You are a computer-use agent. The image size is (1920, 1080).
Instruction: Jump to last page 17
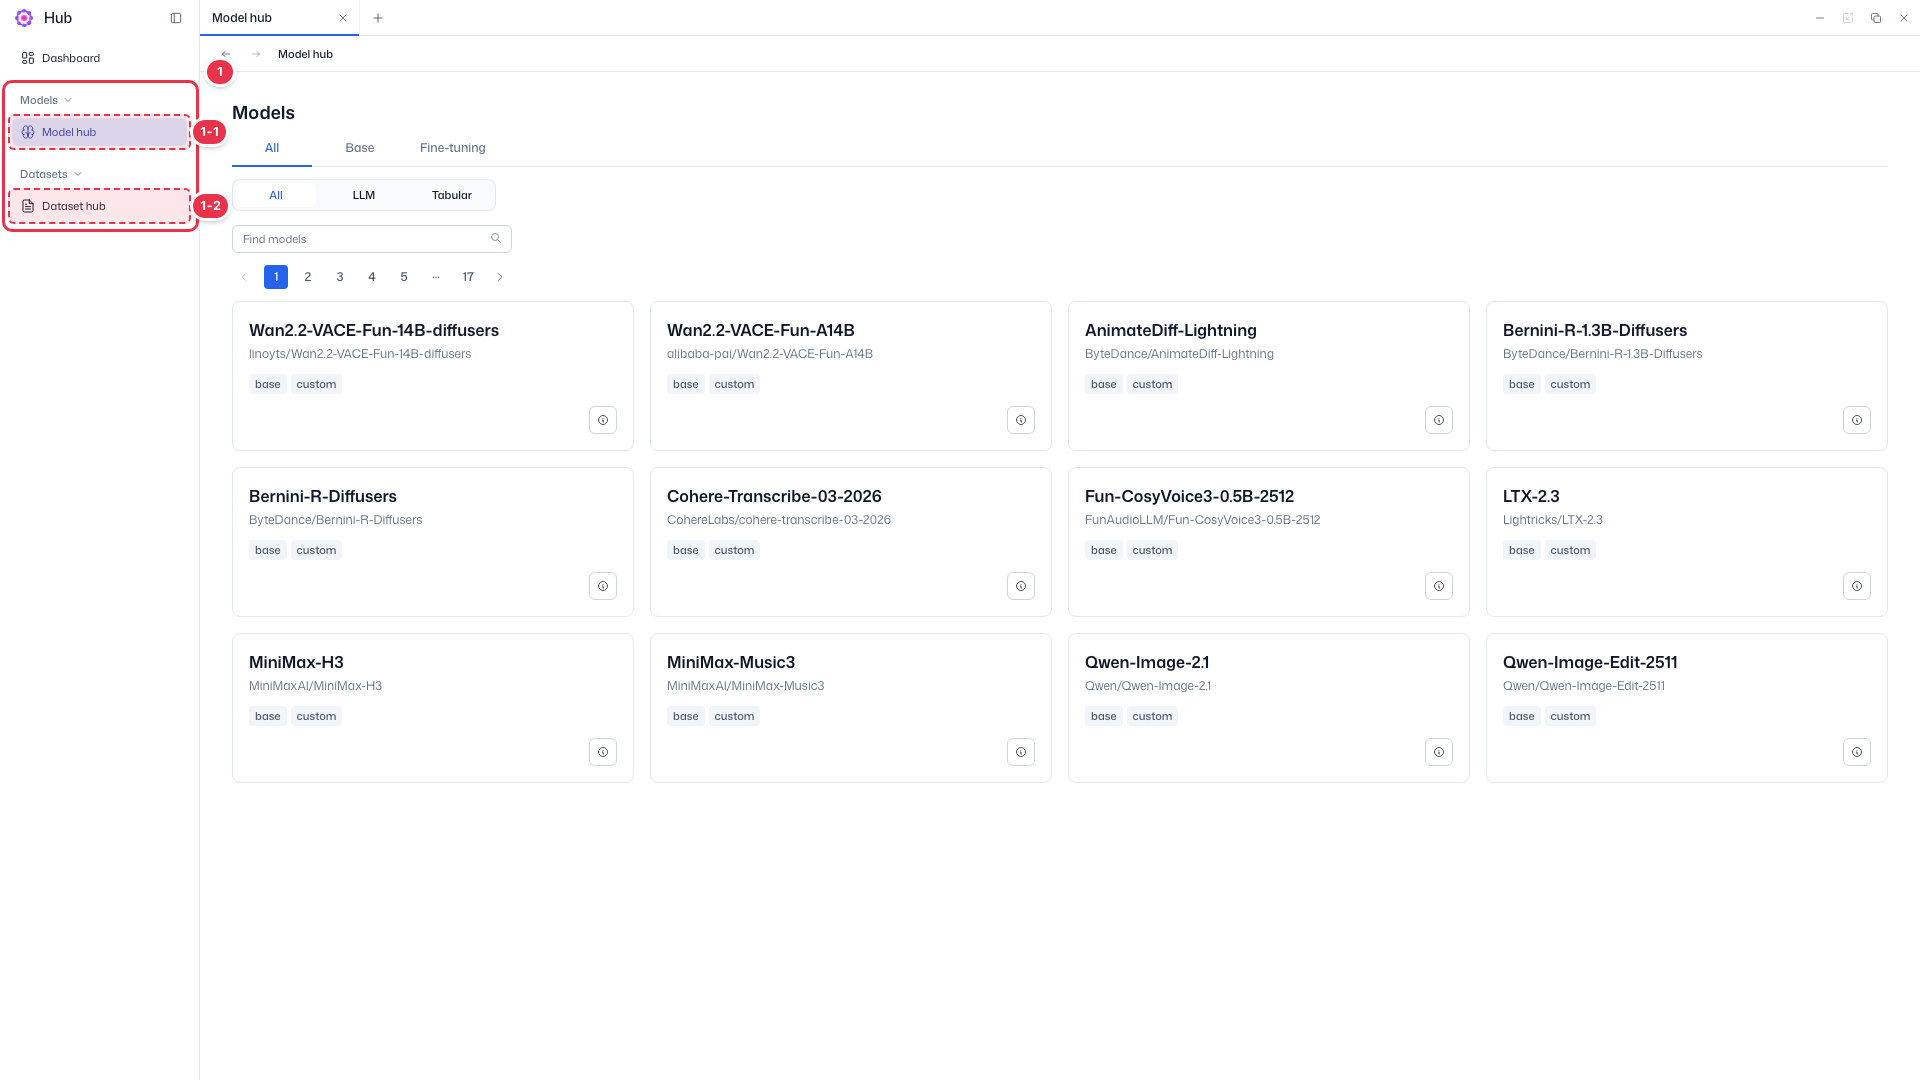pos(468,277)
